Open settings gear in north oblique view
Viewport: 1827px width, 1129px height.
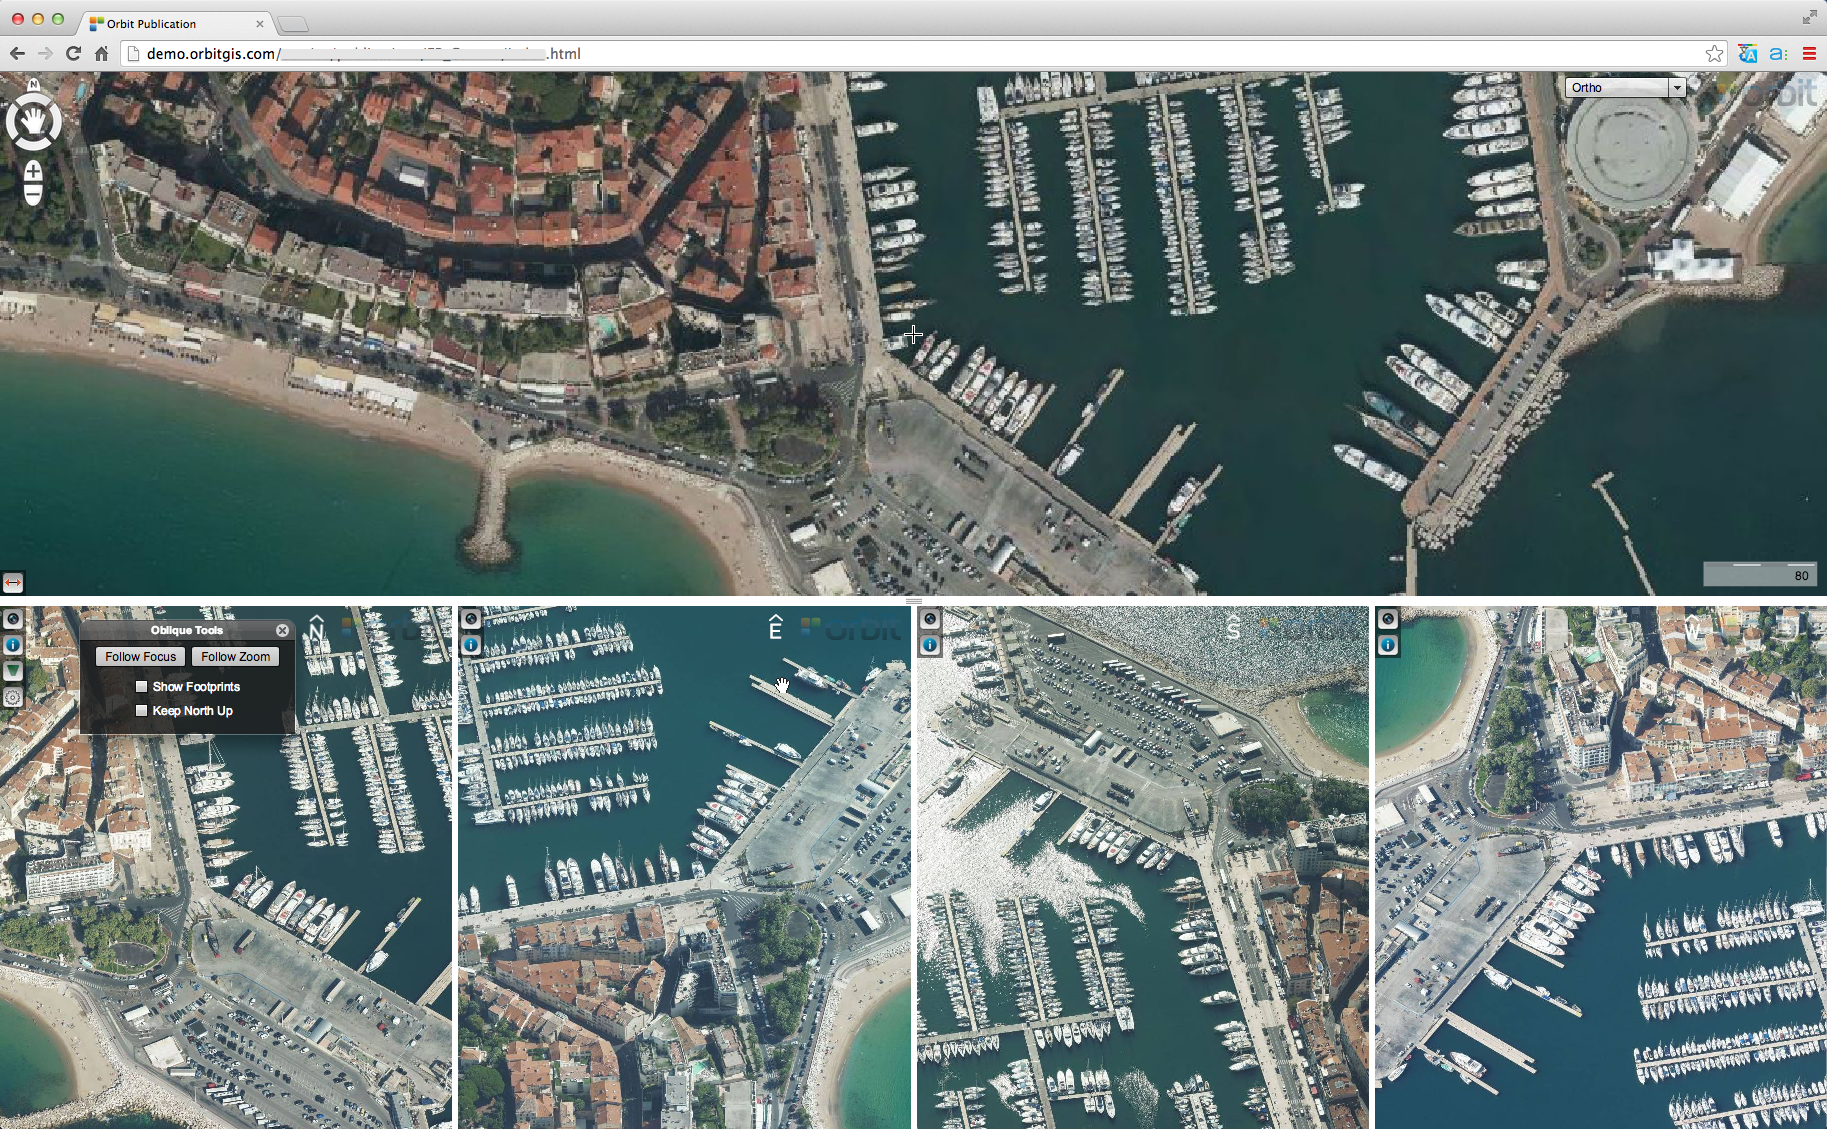13,697
